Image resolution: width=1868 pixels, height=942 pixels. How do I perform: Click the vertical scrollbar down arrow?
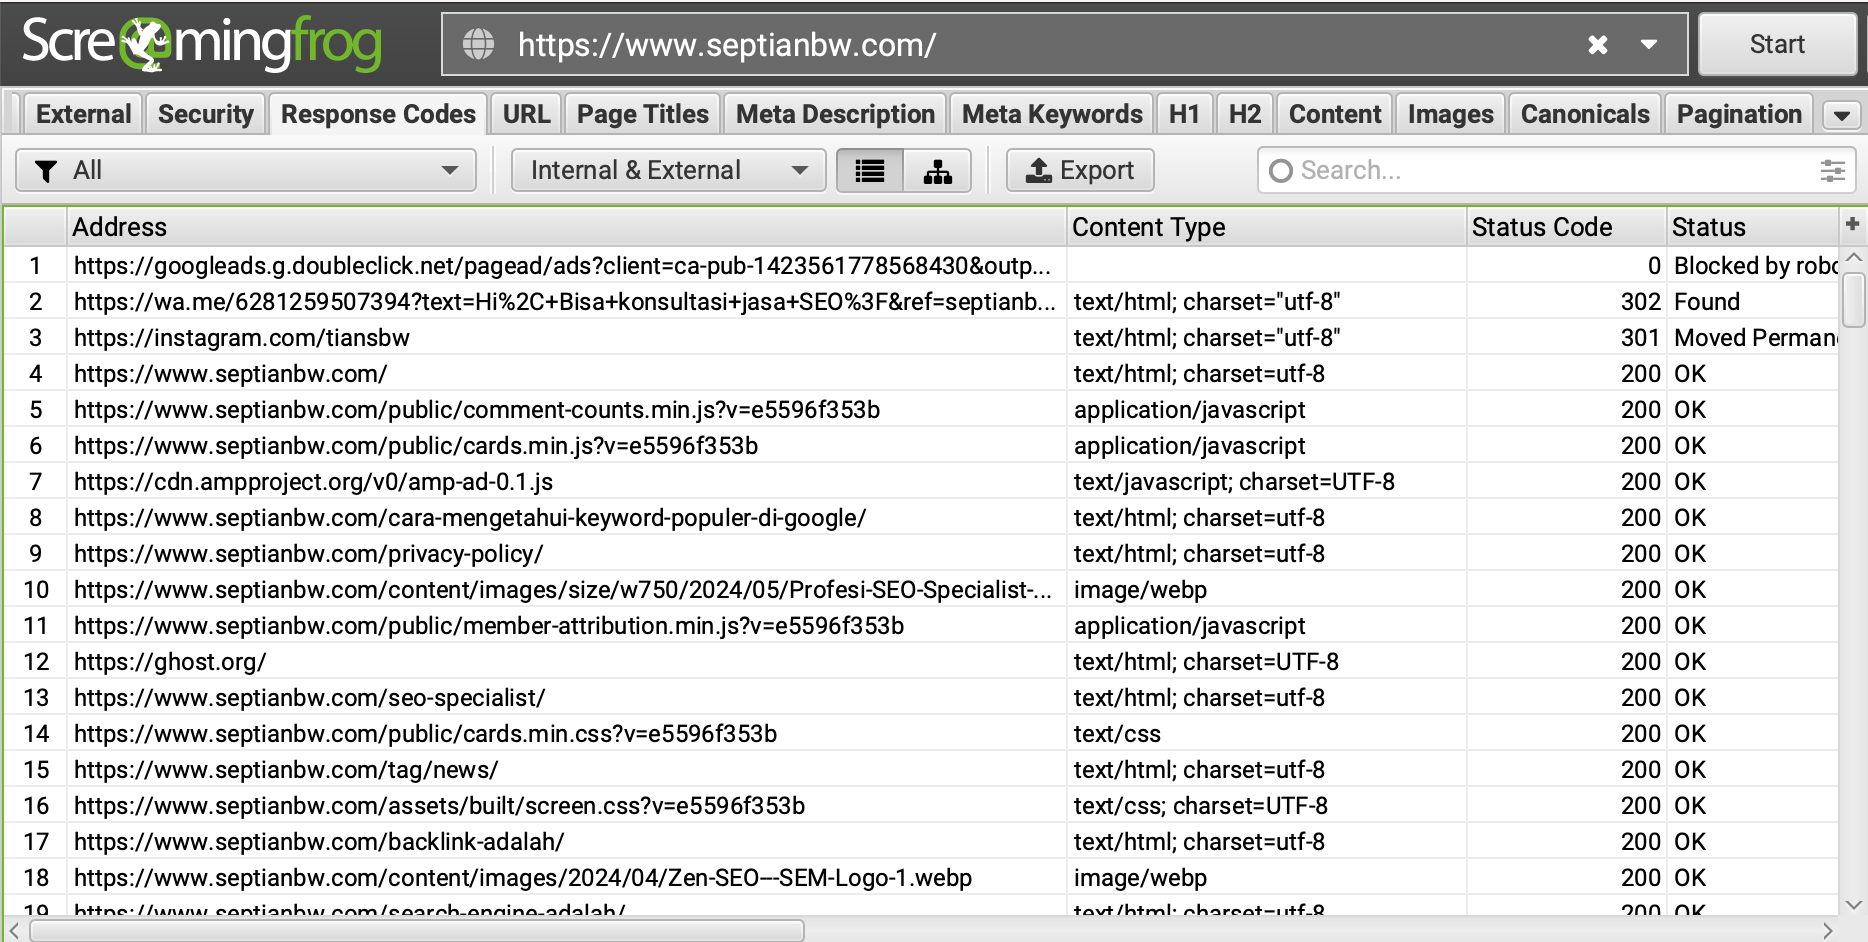pos(1853,904)
